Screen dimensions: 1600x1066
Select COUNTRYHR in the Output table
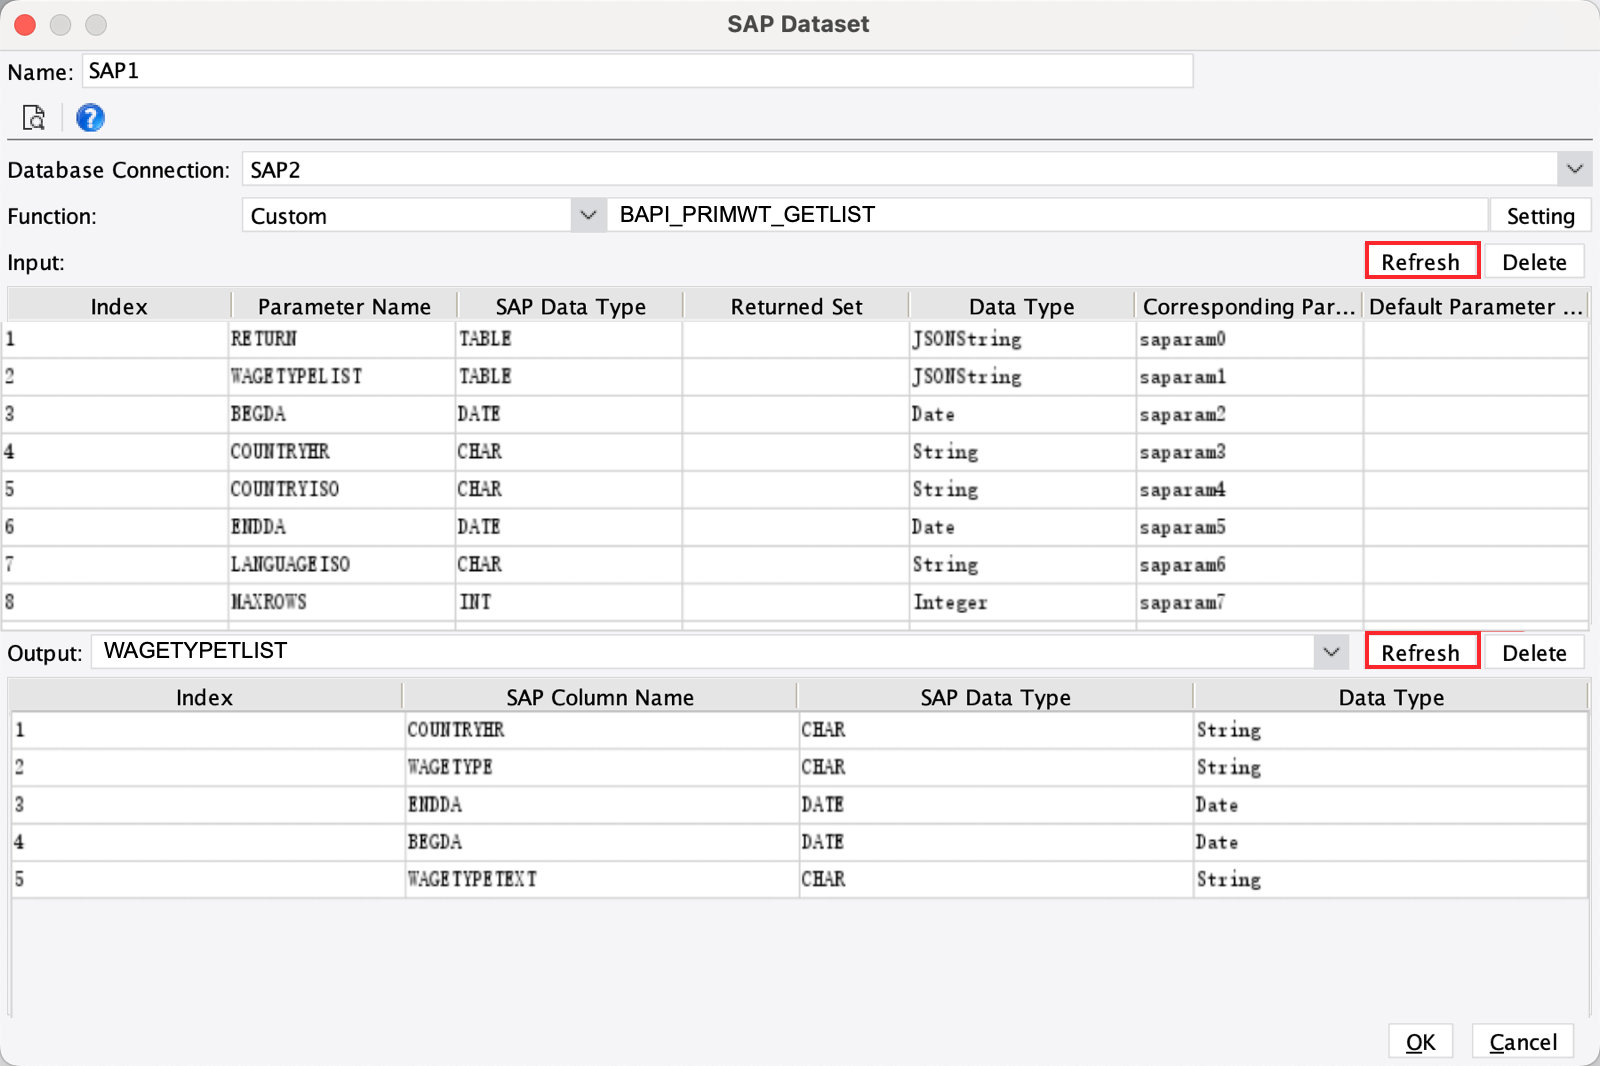pyautogui.click(x=601, y=730)
